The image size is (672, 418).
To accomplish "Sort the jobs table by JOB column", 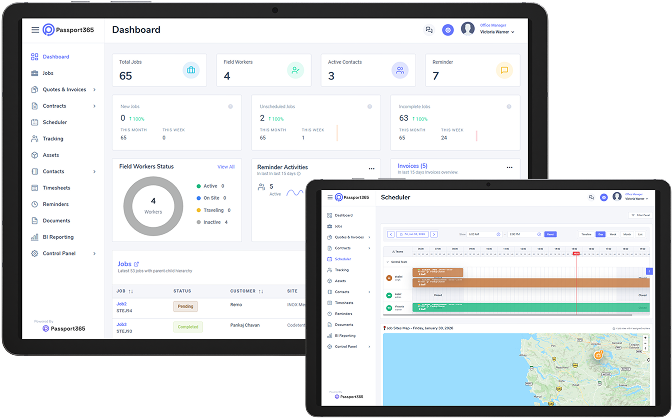I will pos(126,290).
